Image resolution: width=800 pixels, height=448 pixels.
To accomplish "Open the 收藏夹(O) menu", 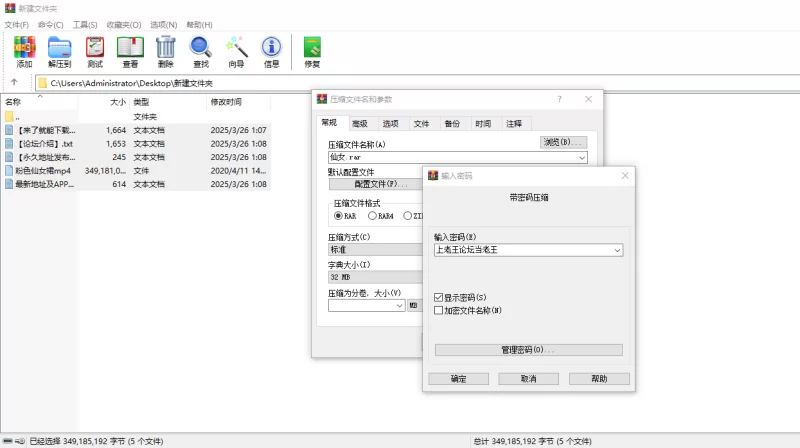I will point(123,24).
